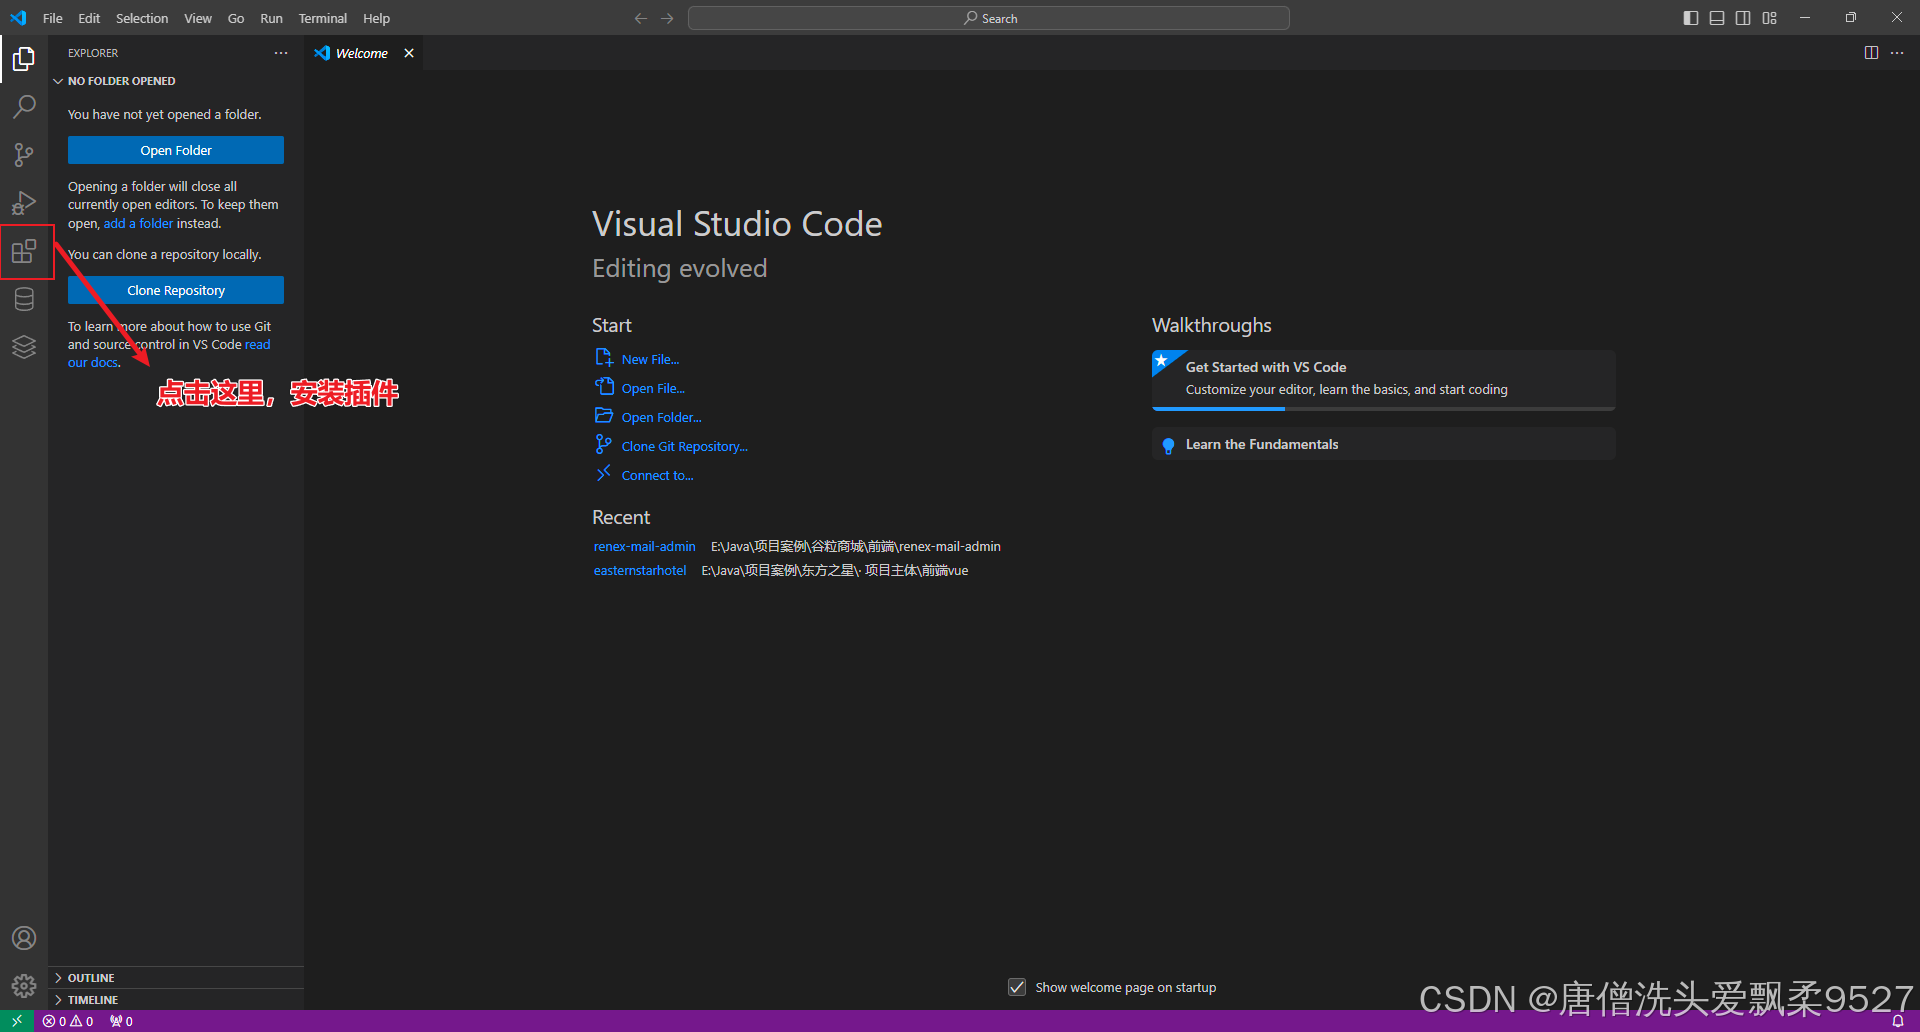
Task: Close the Welcome tab
Action: [x=409, y=53]
